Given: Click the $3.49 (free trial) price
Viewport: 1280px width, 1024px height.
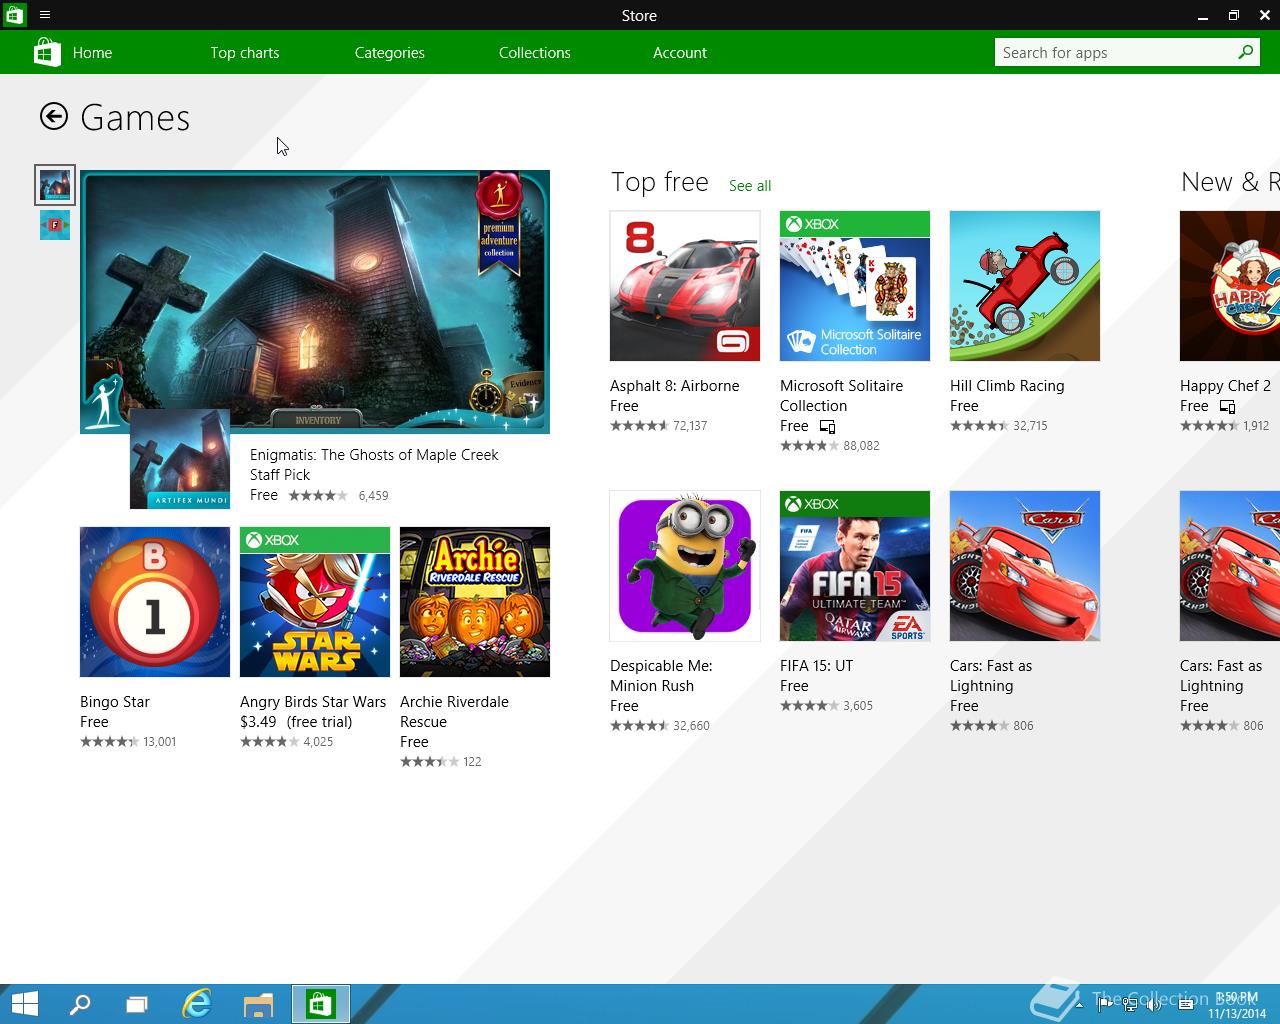Looking at the screenshot, I should click(x=296, y=722).
